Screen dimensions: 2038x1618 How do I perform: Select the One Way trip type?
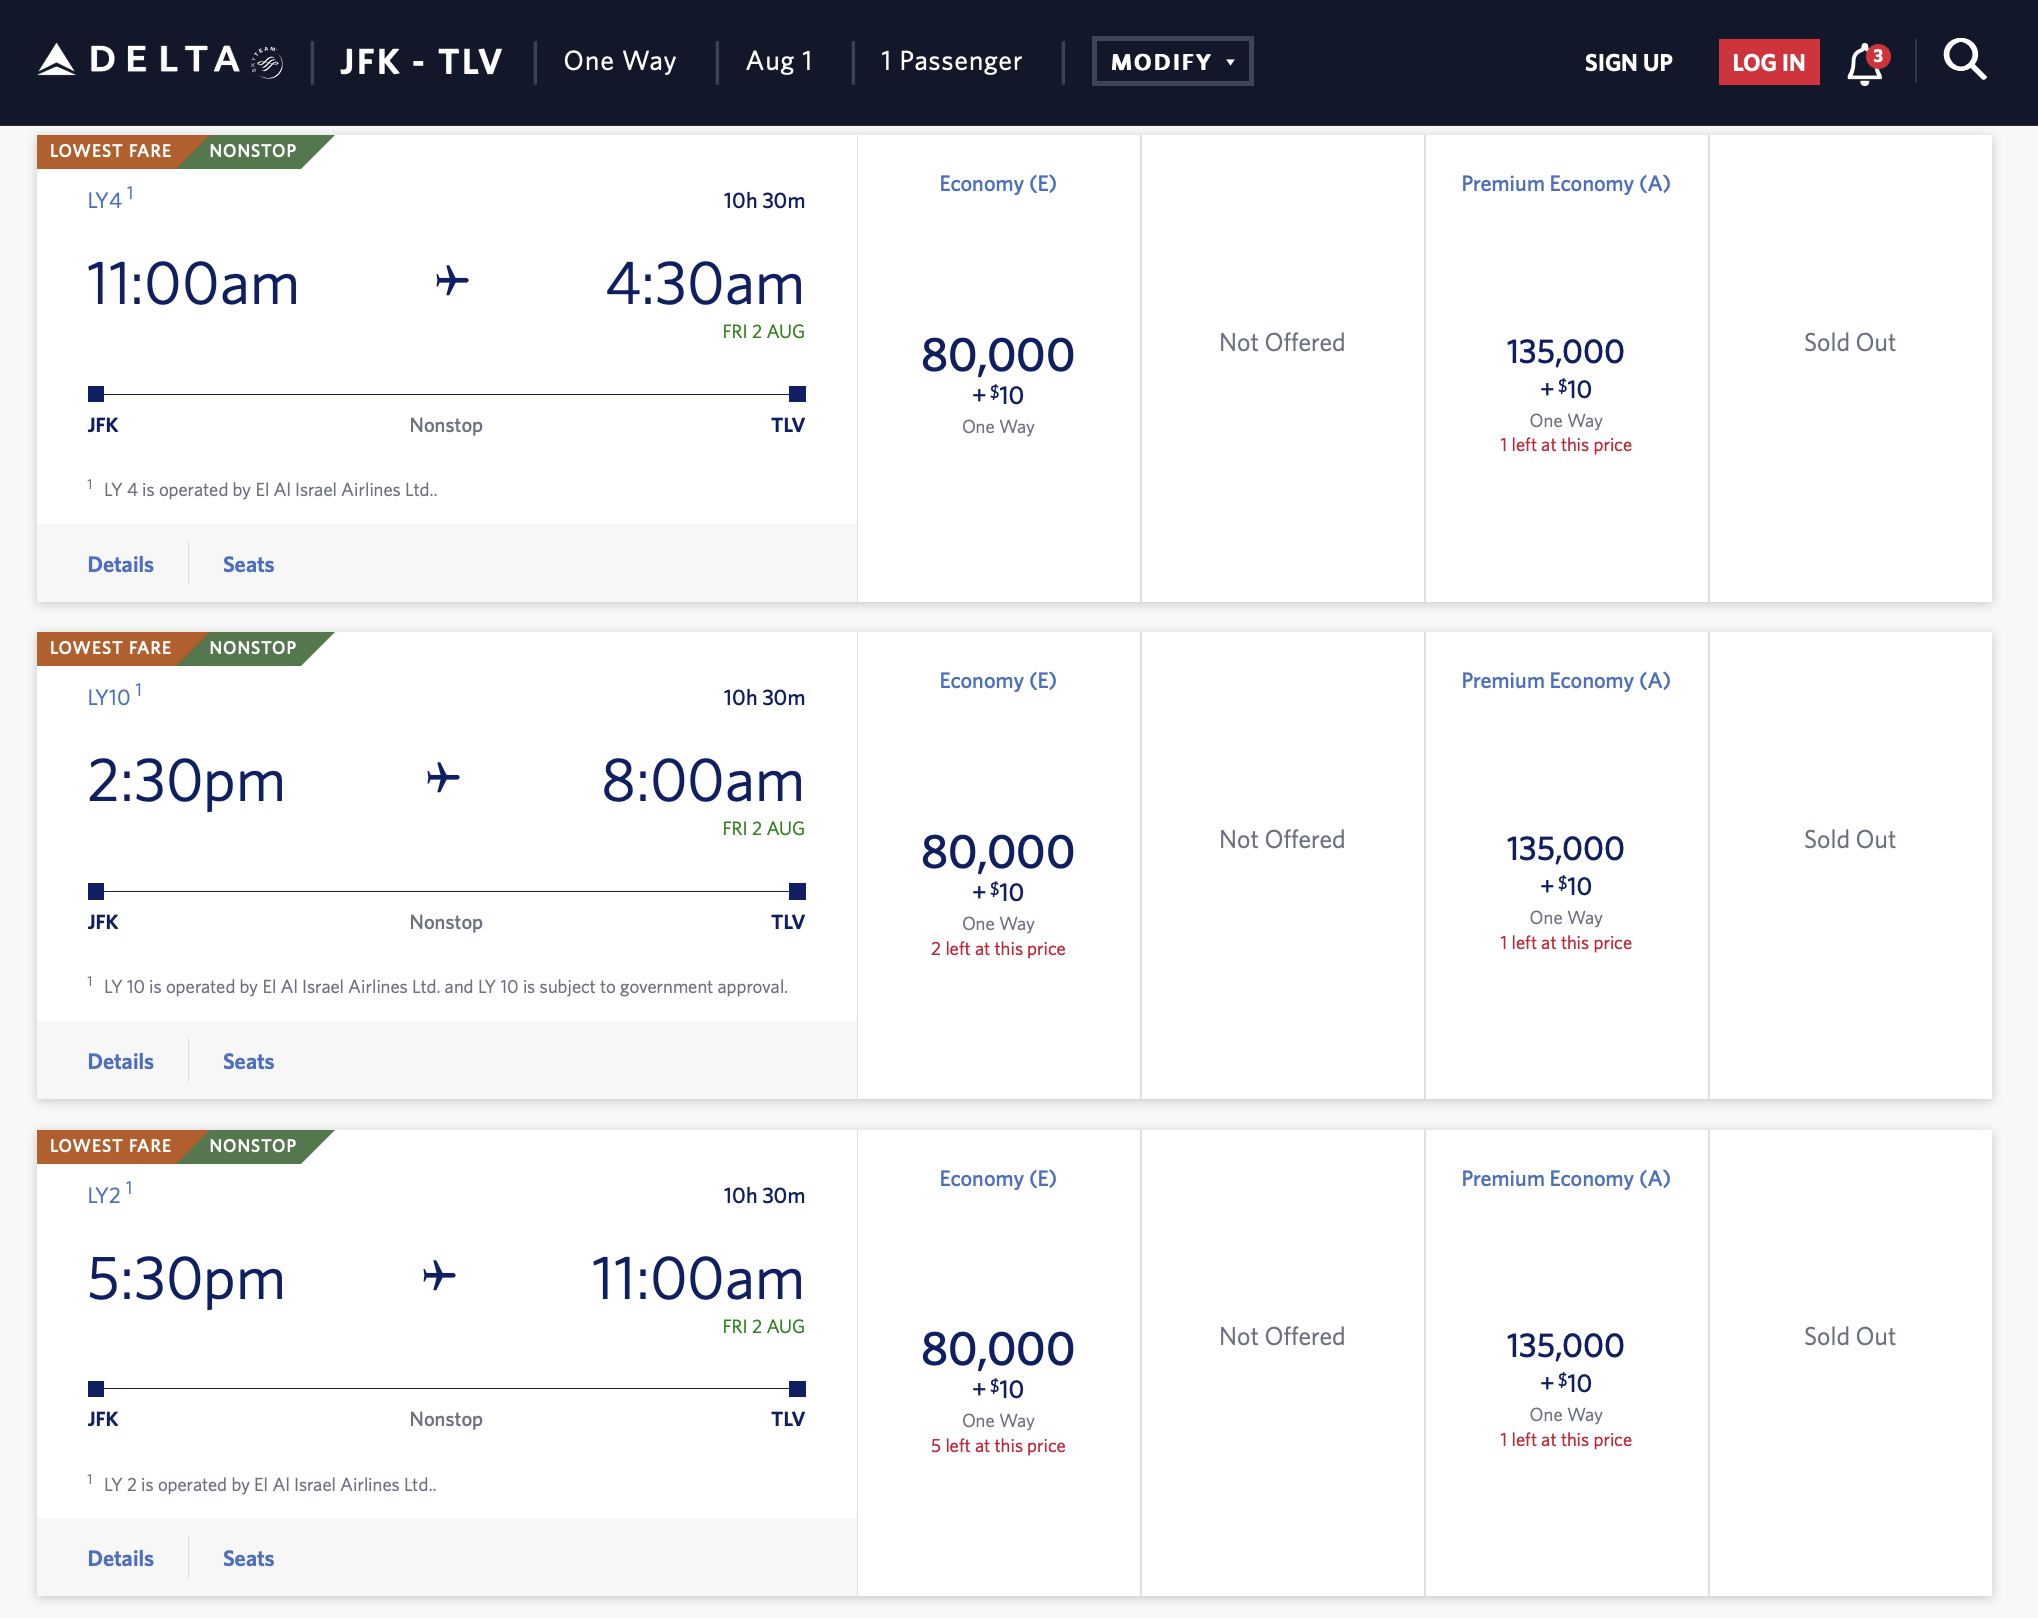point(620,61)
